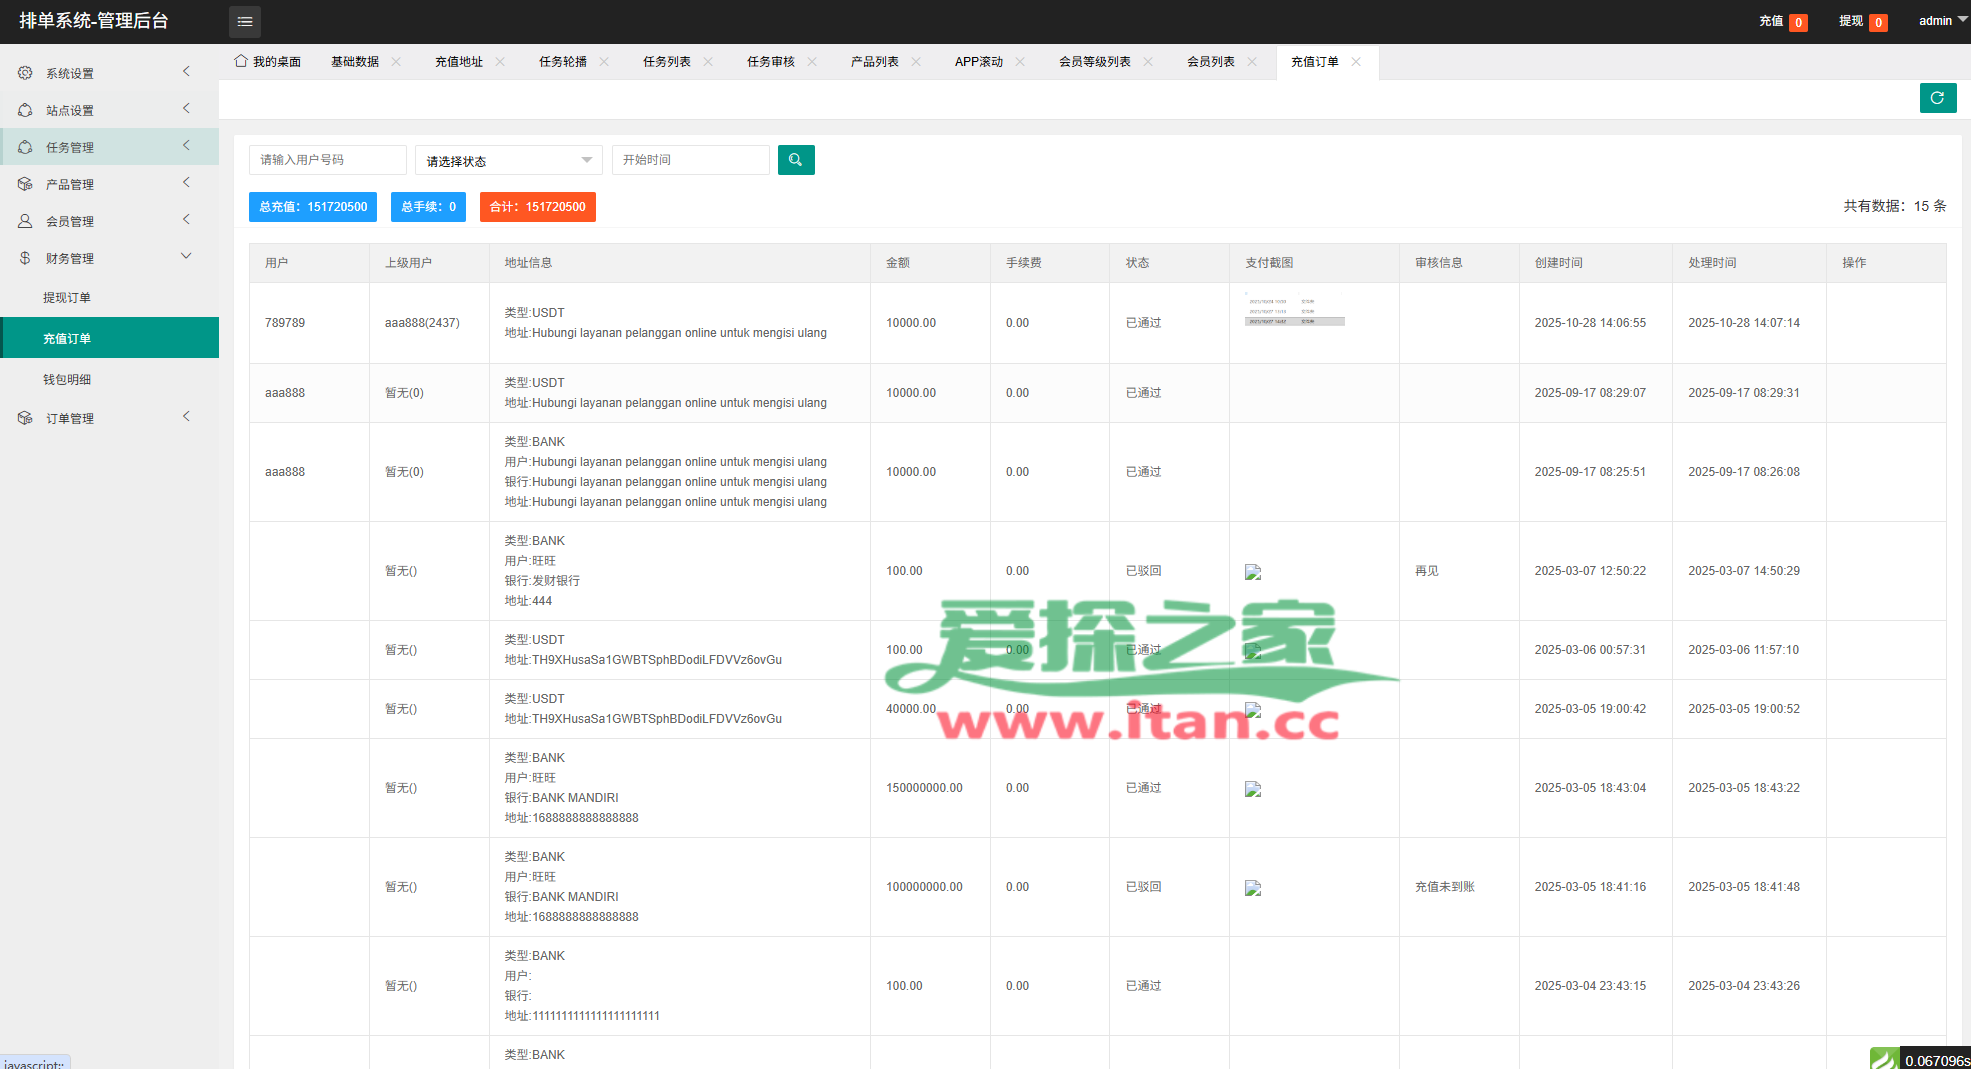Open 钱包明细 in the sidebar
This screenshot has height=1069, width=1971.
(67, 379)
